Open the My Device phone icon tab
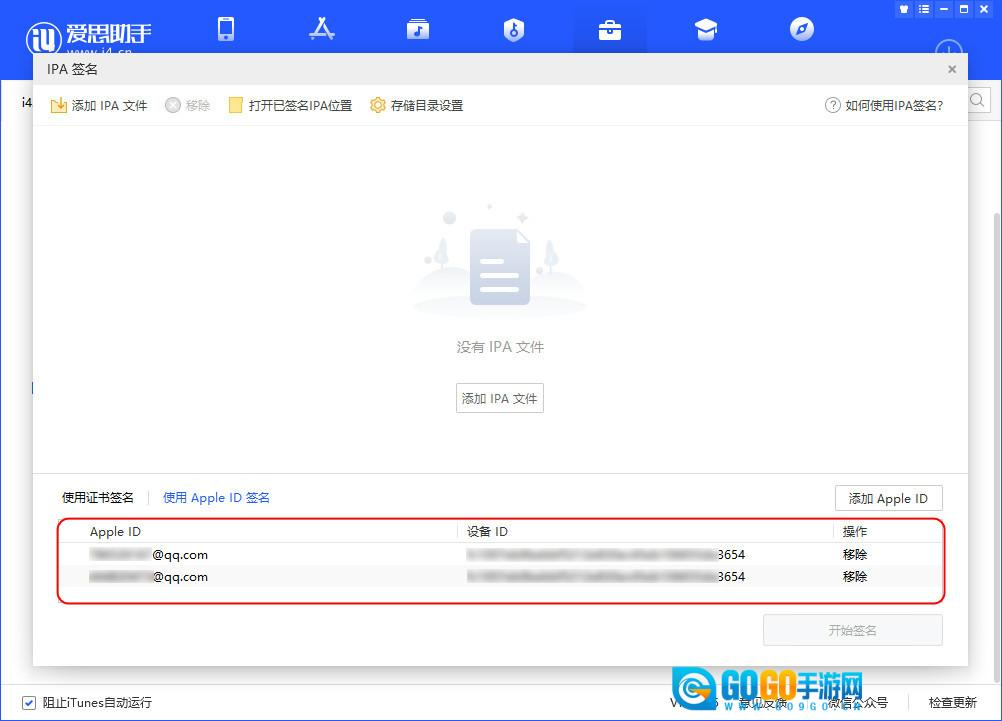Image resolution: width=1002 pixels, height=721 pixels. click(226, 29)
